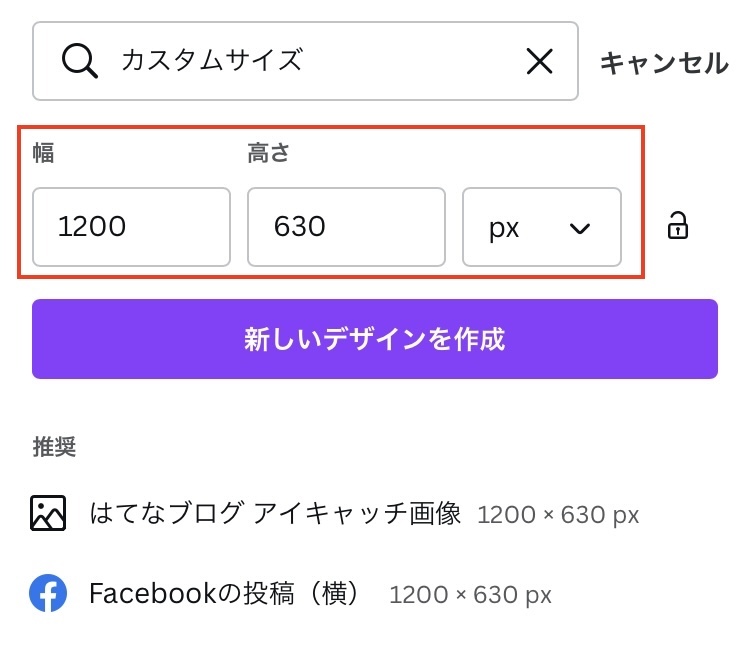Click the 高さ label
The height and width of the screenshot is (656, 750).
point(269,154)
